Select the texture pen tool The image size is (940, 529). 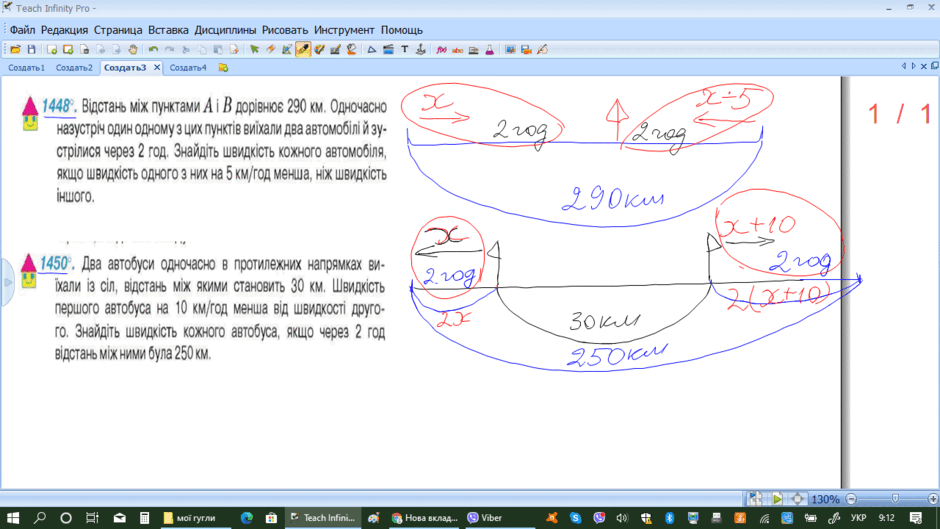tap(336, 50)
